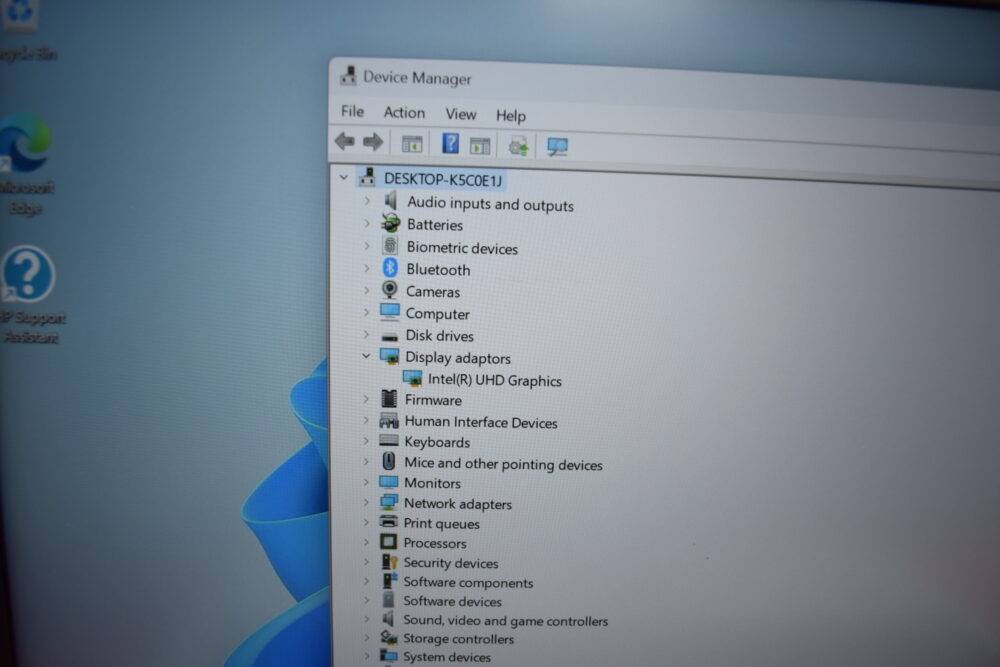Select Intel(R) UHD Graphics device
The height and width of the screenshot is (667, 1000).
point(495,380)
